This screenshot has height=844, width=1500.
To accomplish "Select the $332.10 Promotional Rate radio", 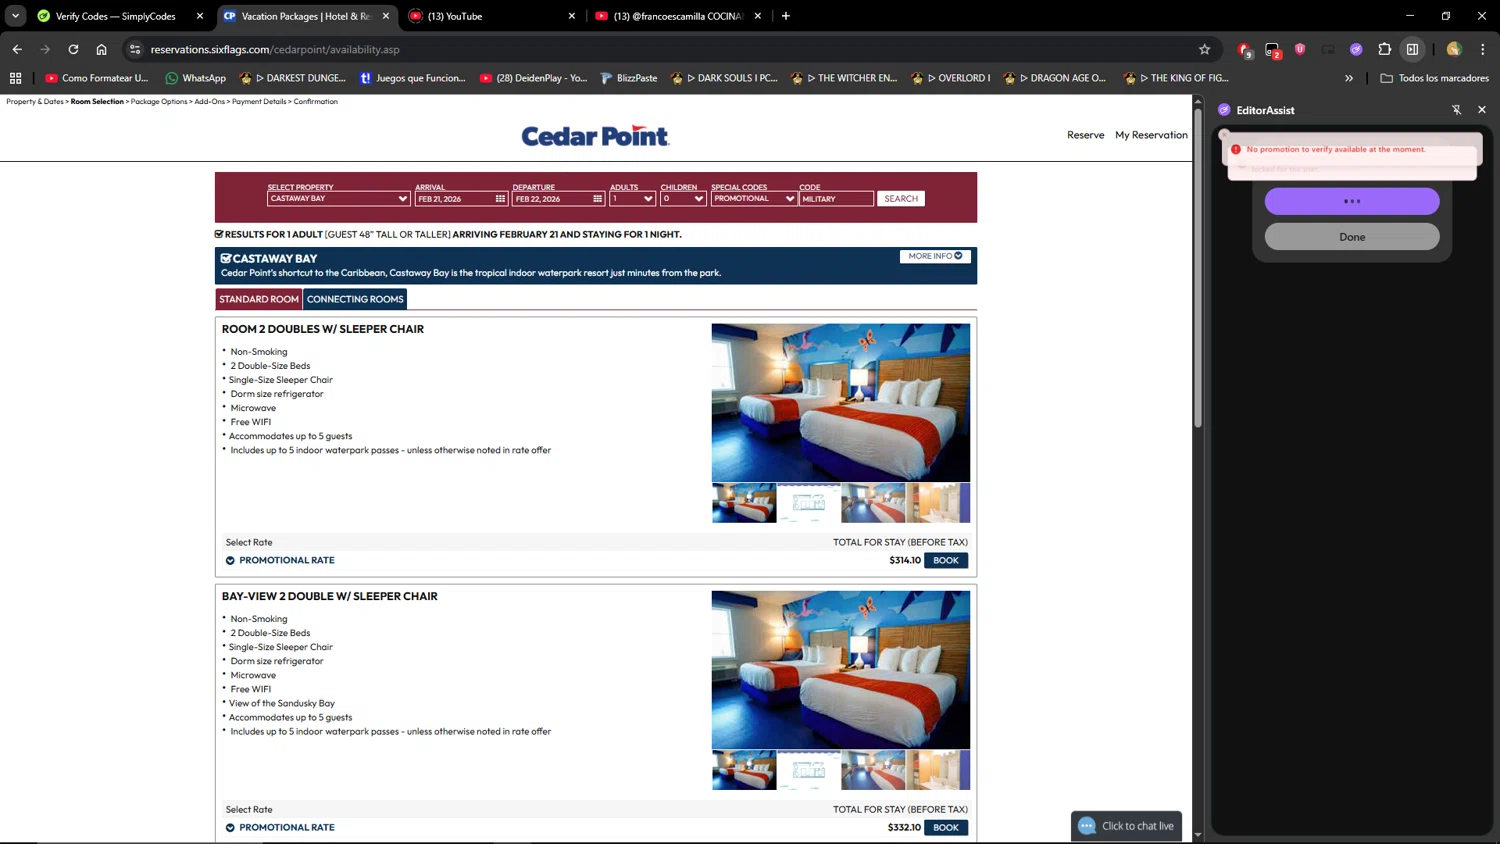I will (230, 828).
